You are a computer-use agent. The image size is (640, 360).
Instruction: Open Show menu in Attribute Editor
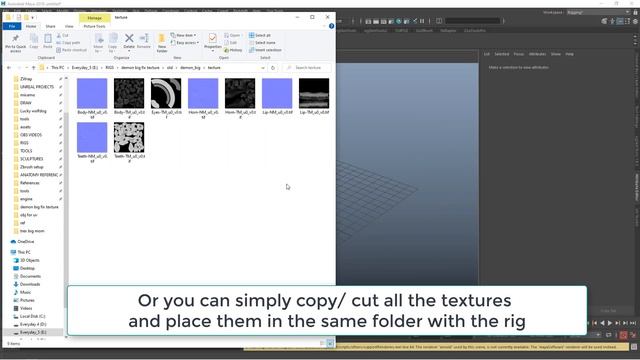tap(556, 54)
